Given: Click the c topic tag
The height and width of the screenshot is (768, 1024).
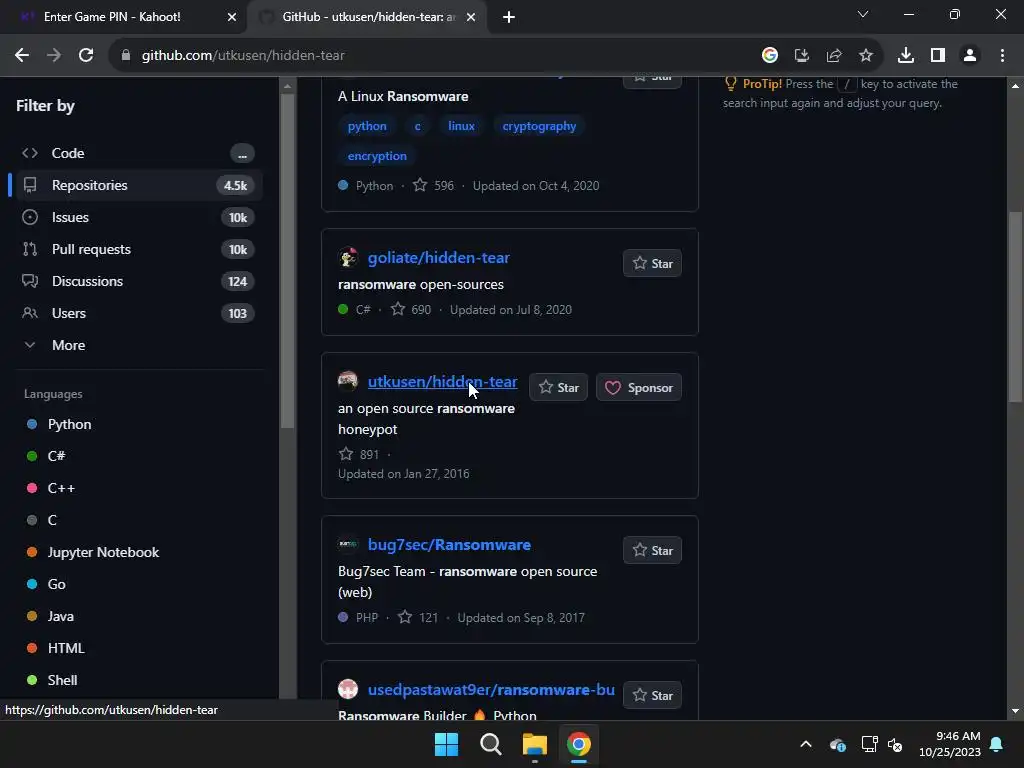Looking at the screenshot, I should point(417,126).
